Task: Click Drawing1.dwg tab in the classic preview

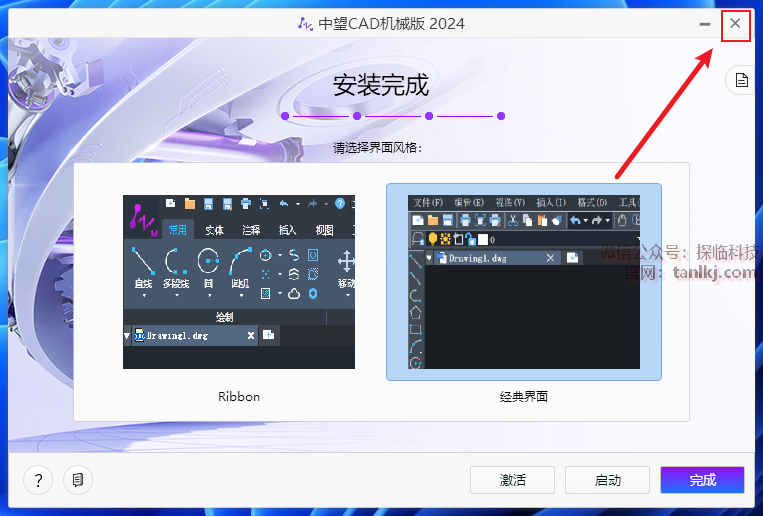Action: tap(478, 258)
